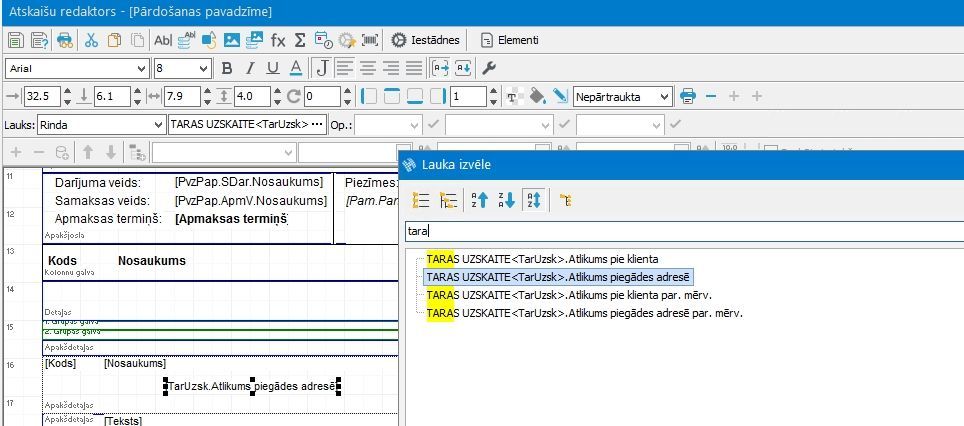Toggle auto-expand height option

pos(463,68)
